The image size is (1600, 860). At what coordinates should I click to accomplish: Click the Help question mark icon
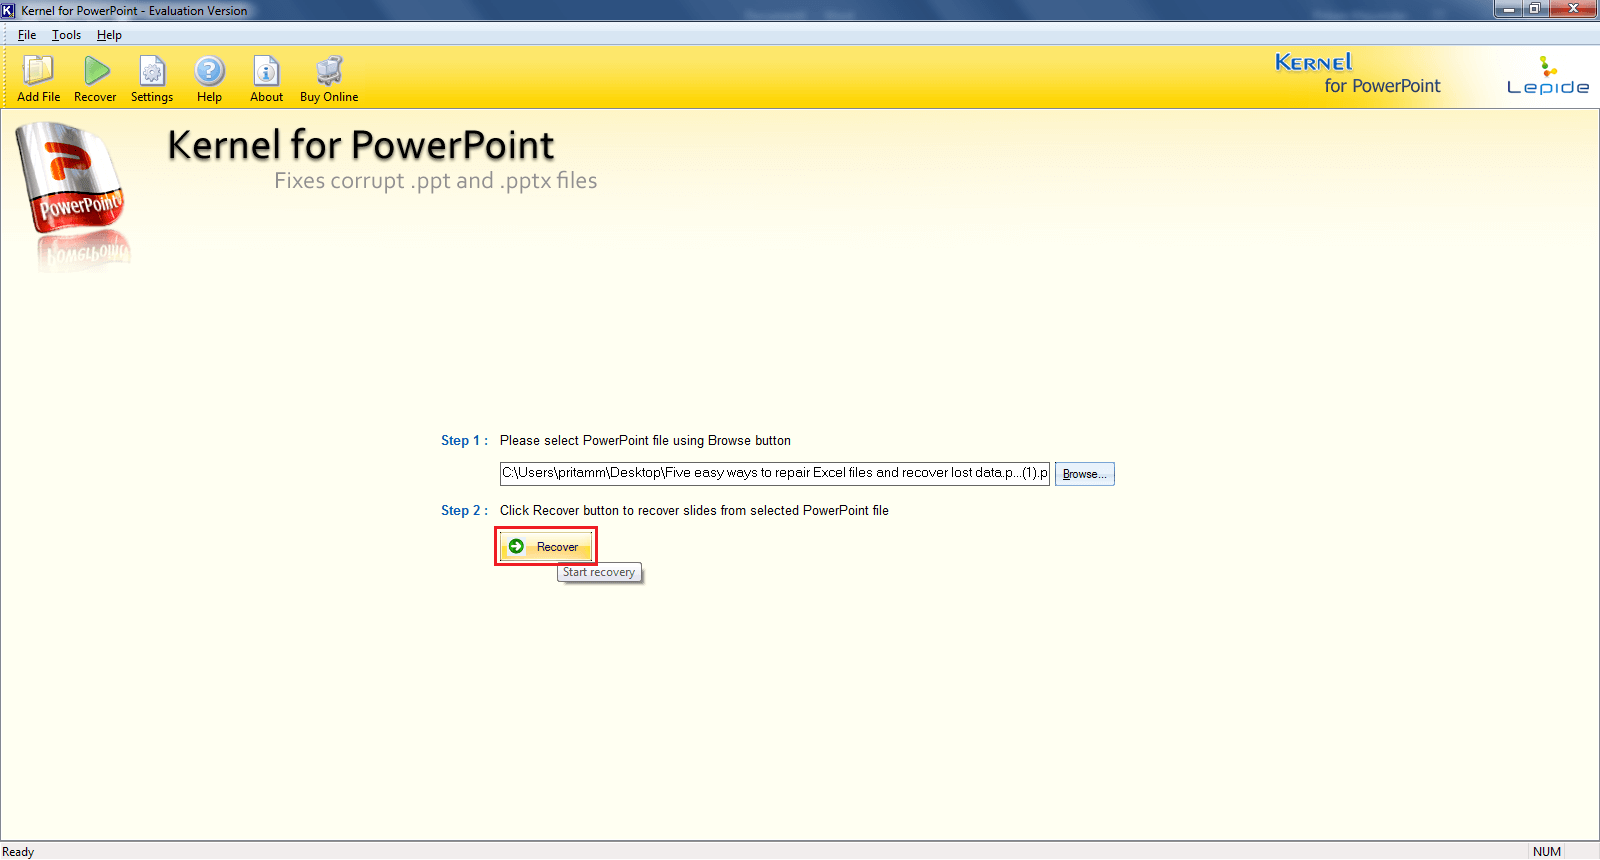click(x=209, y=79)
